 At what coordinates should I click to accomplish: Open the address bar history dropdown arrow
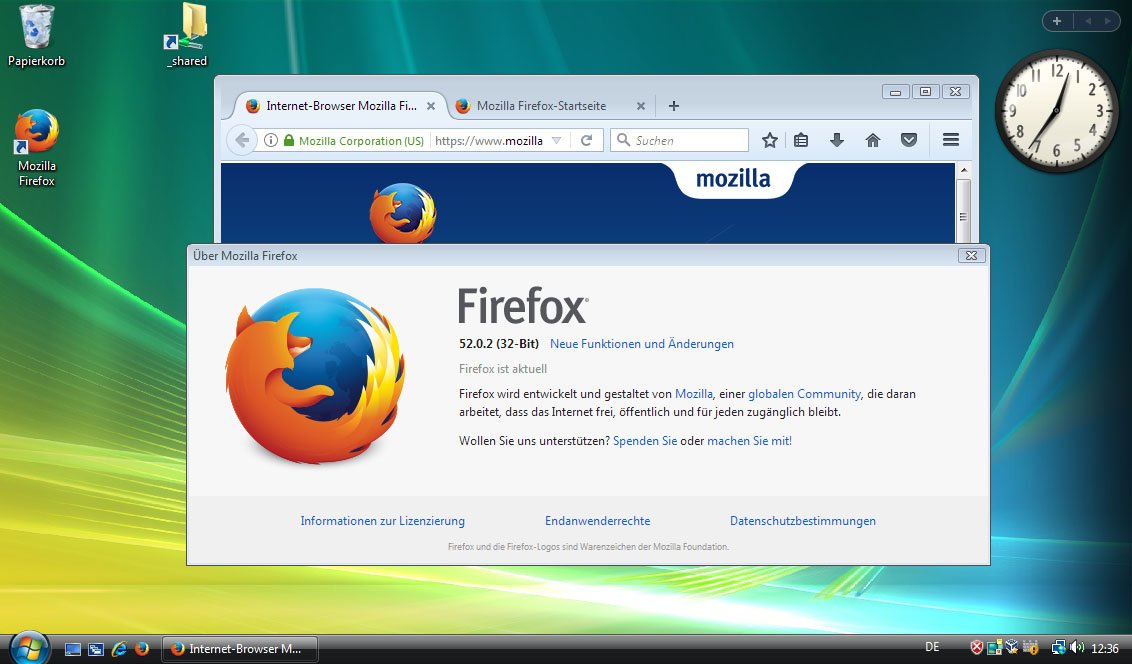point(557,140)
